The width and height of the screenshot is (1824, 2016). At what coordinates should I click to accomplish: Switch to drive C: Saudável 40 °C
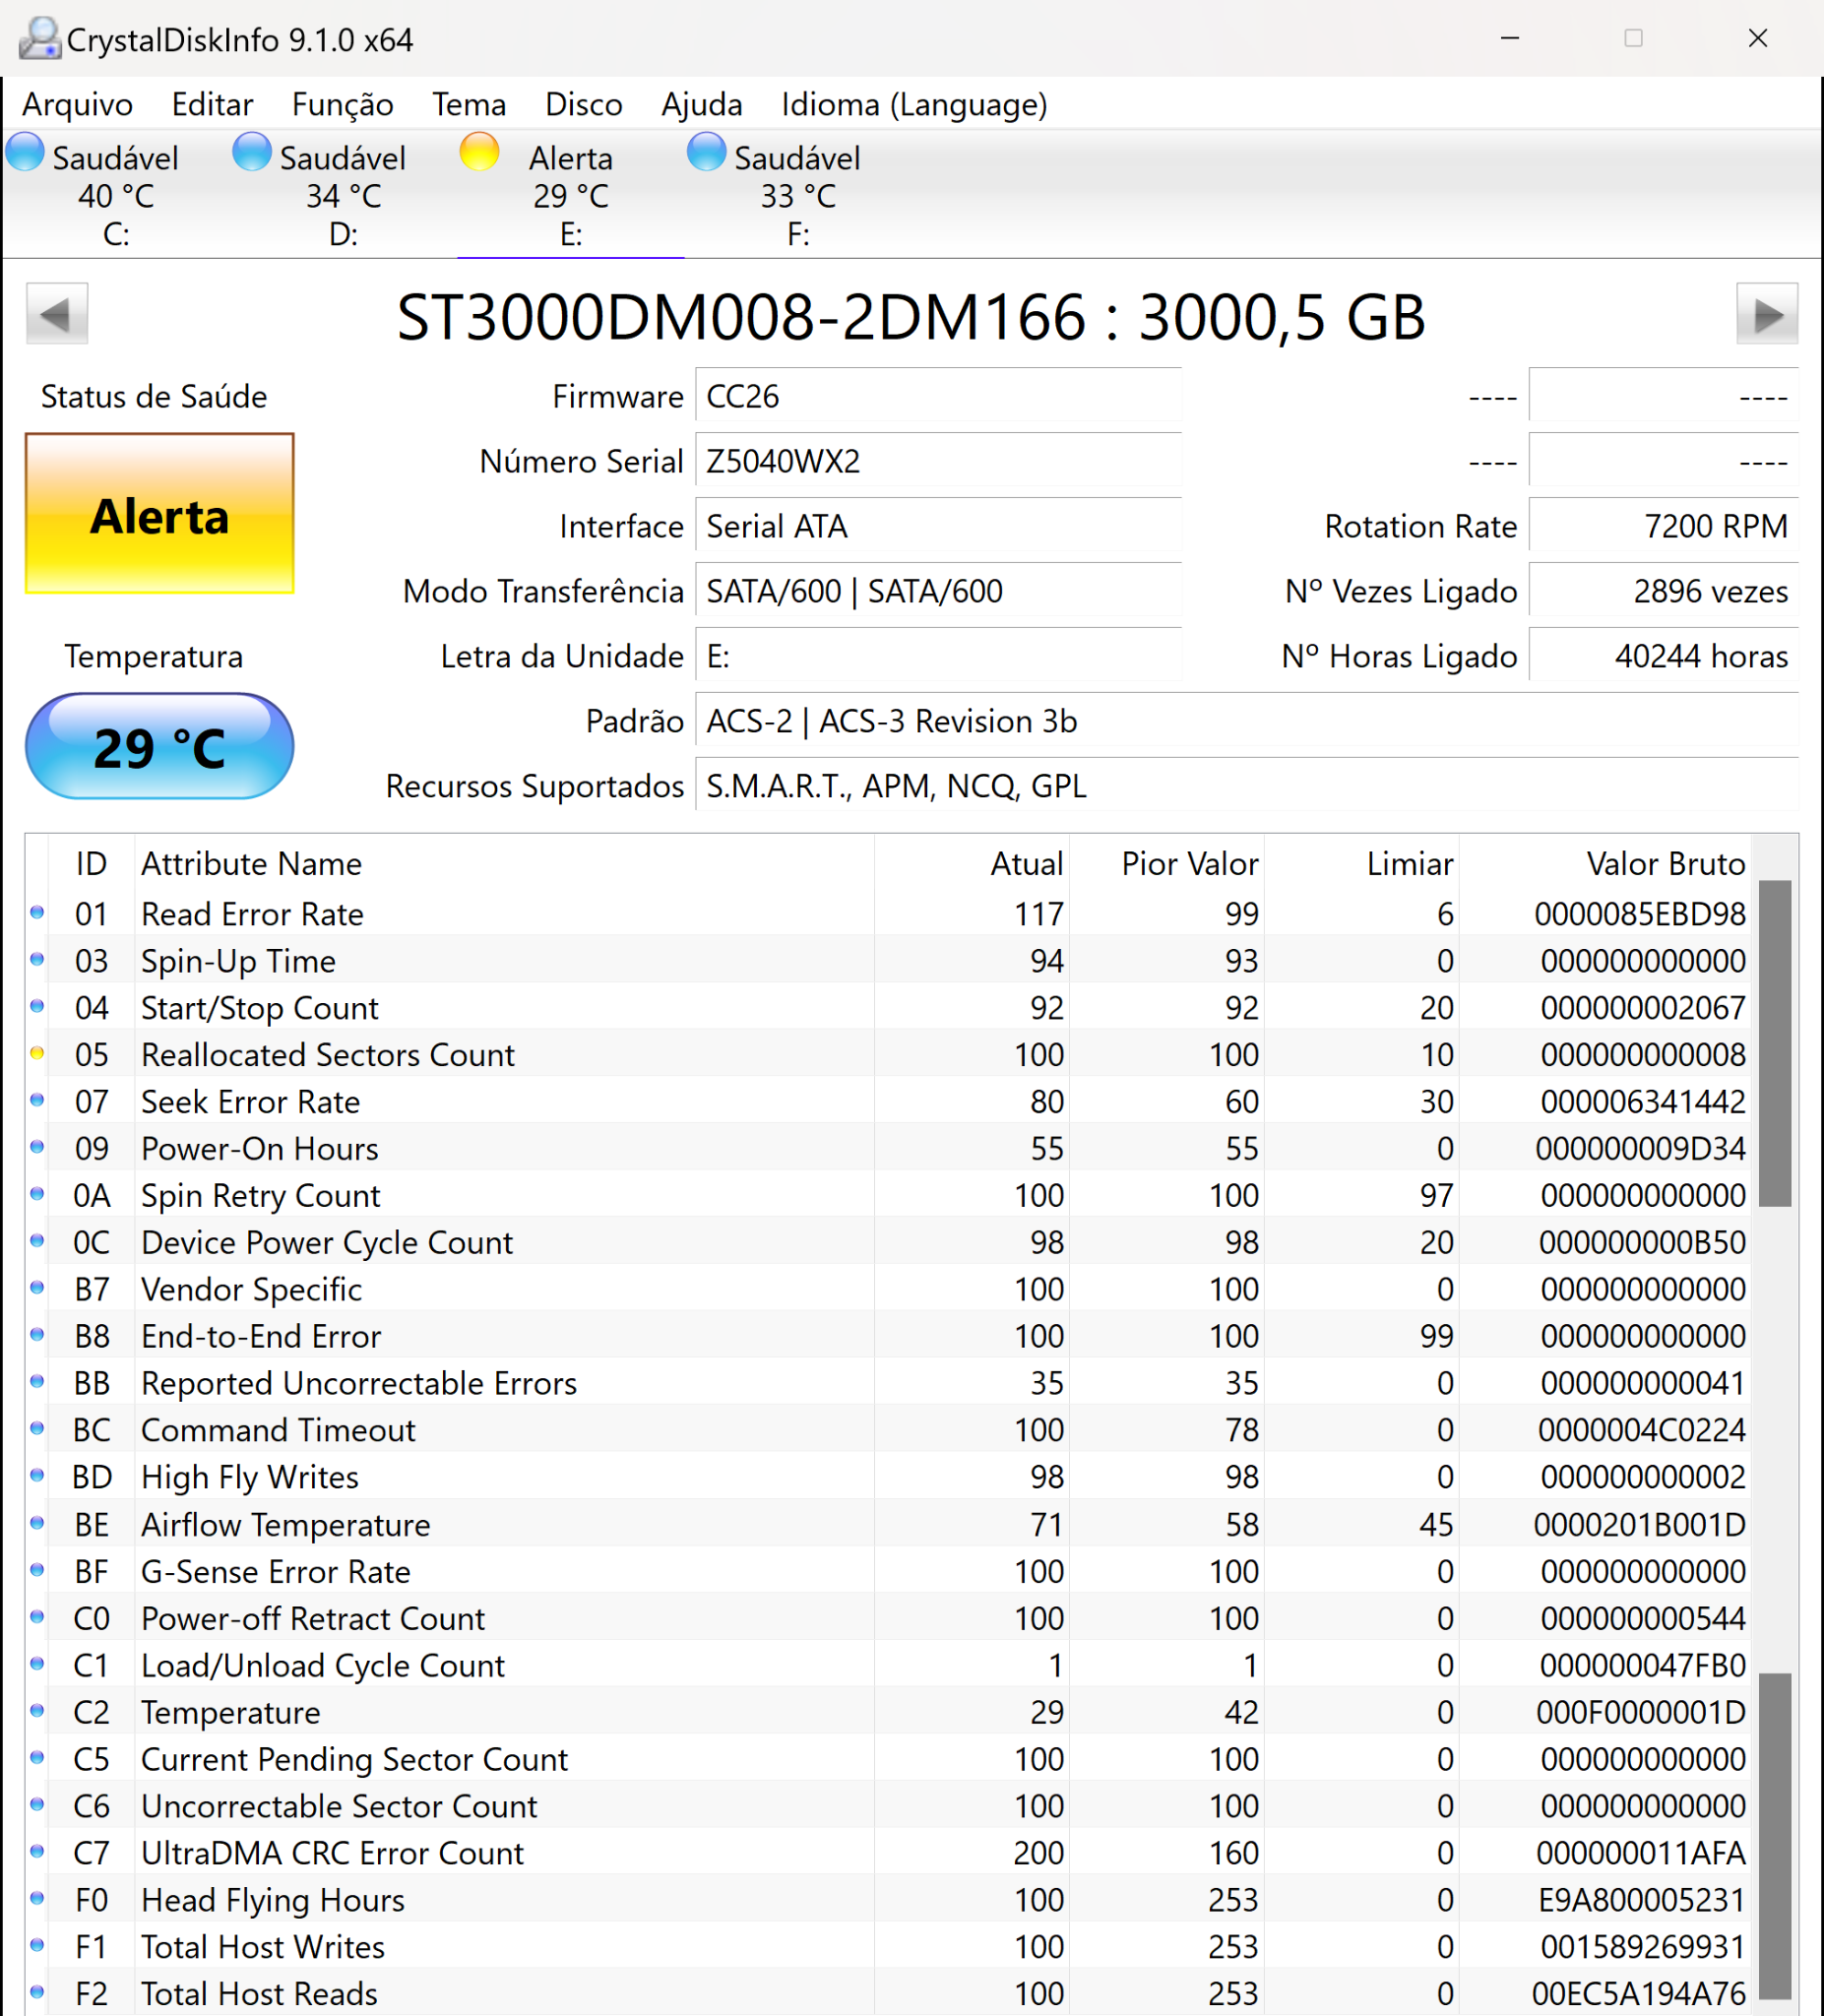tap(116, 194)
